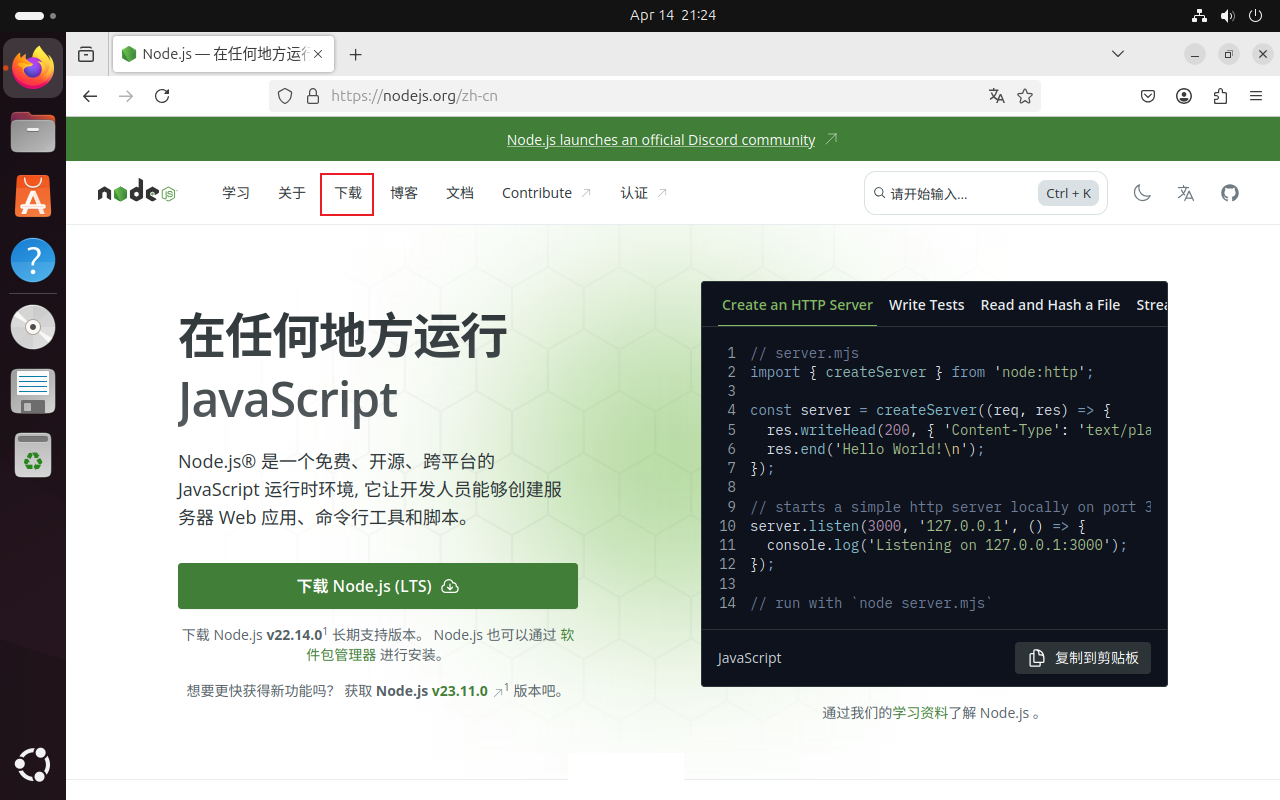Open the Discord community announcement link
This screenshot has height=800, width=1280.
point(660,139)
